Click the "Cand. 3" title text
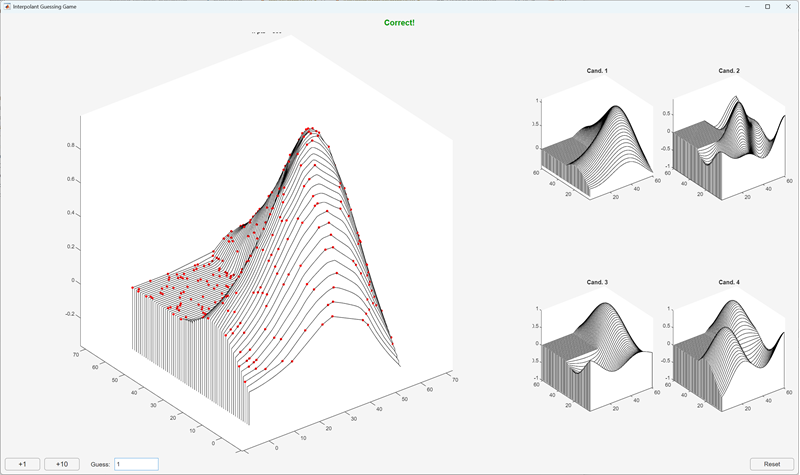The height and width of the screenshot is (475, 800). pos(598,283)
